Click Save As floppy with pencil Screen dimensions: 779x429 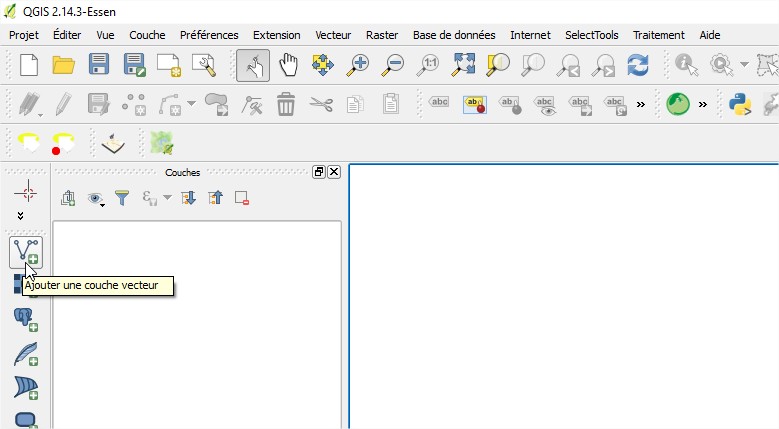coord(134,65)
